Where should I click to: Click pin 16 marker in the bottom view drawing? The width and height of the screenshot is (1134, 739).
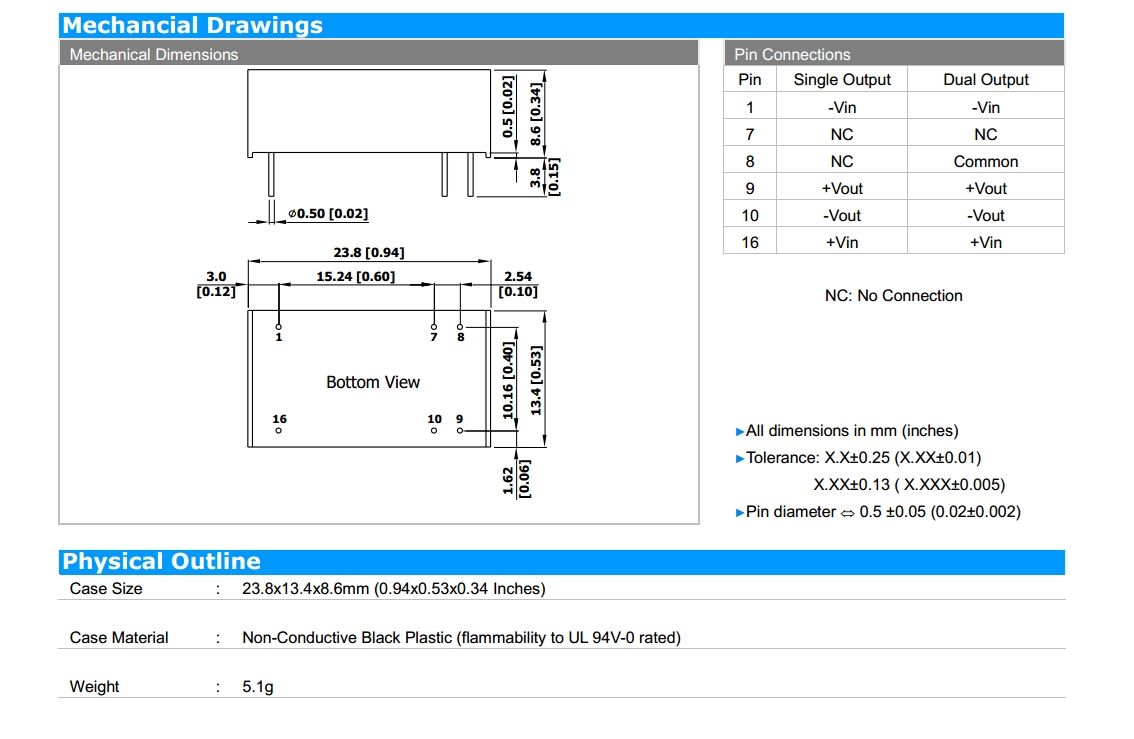279,430
